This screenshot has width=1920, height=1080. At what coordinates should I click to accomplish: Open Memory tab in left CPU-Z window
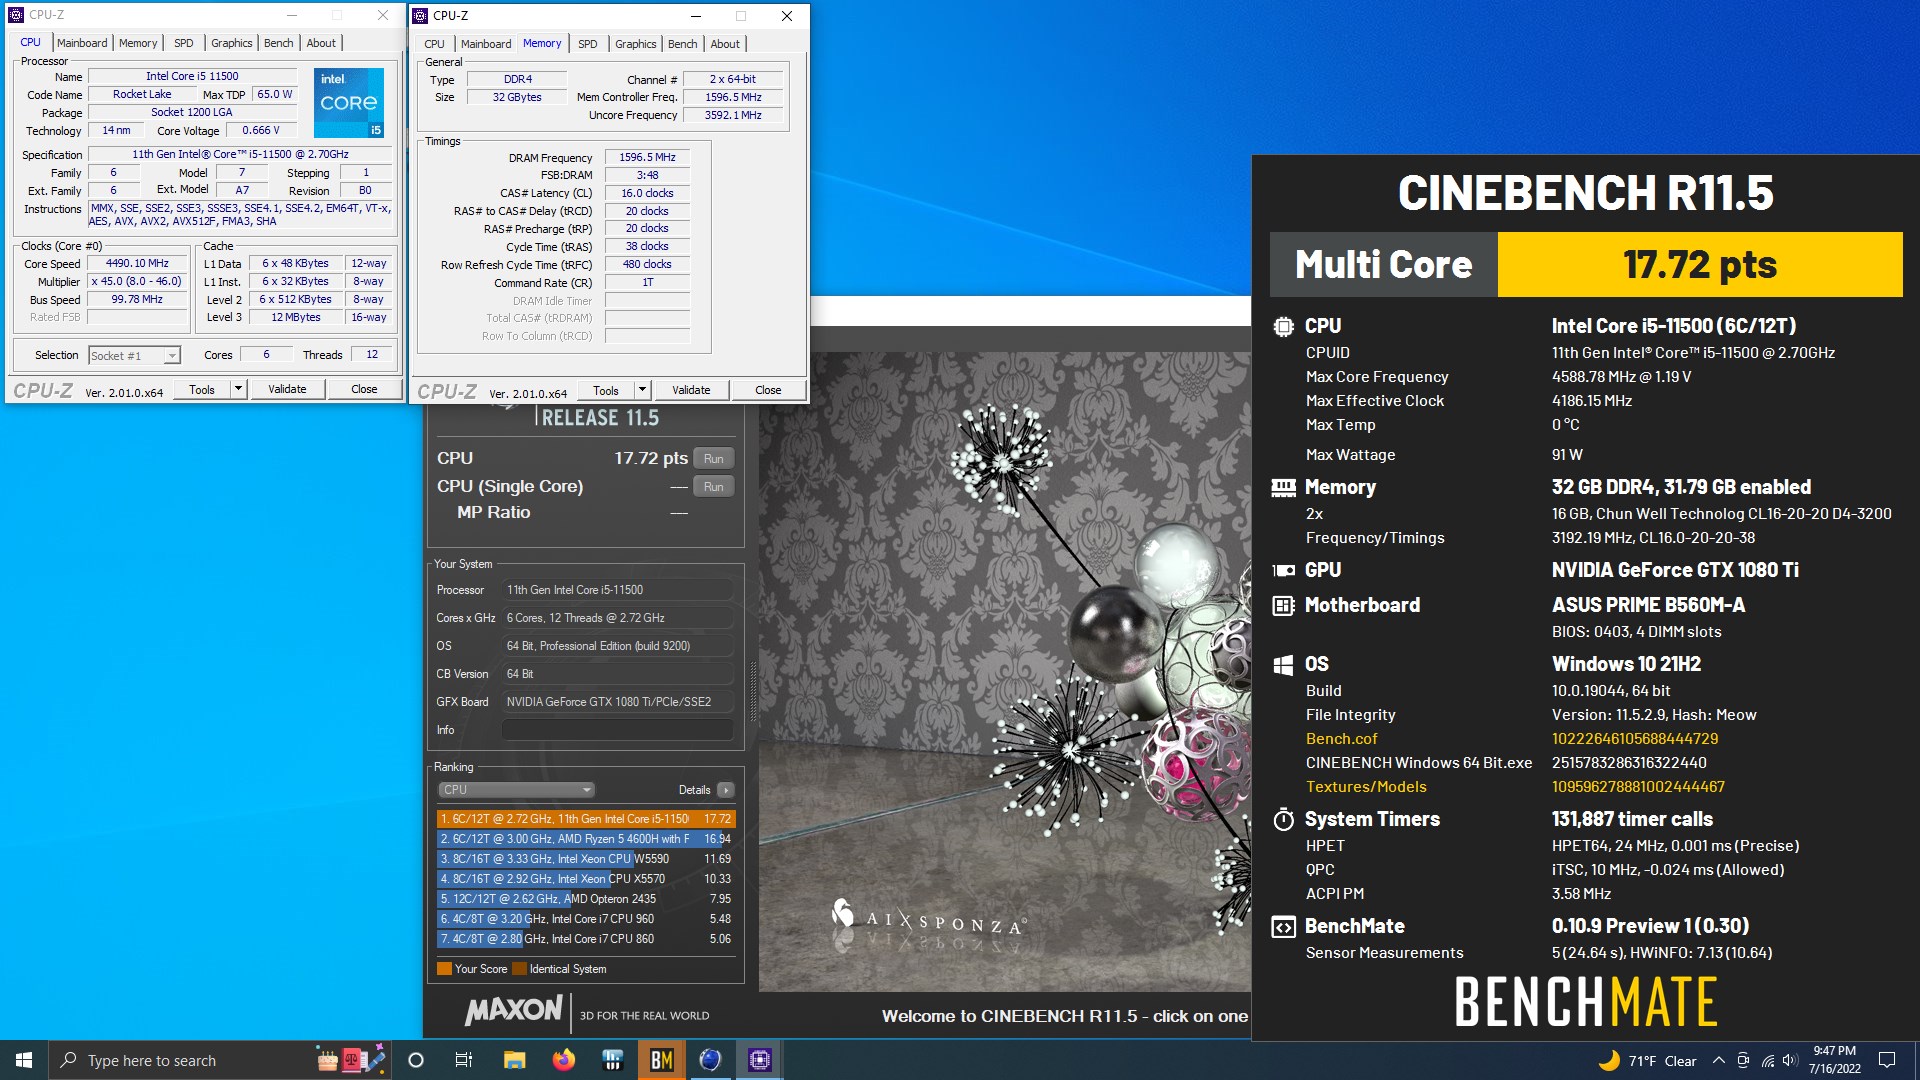(x=138, y=43)
